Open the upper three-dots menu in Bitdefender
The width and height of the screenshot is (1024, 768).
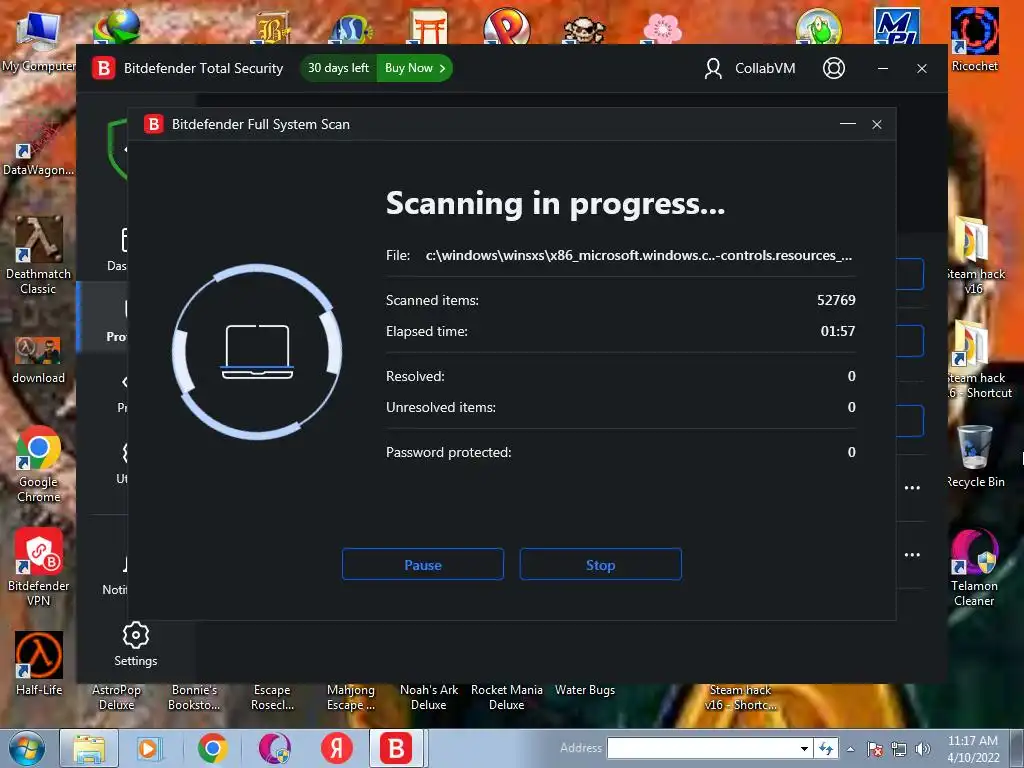(912, 488)
